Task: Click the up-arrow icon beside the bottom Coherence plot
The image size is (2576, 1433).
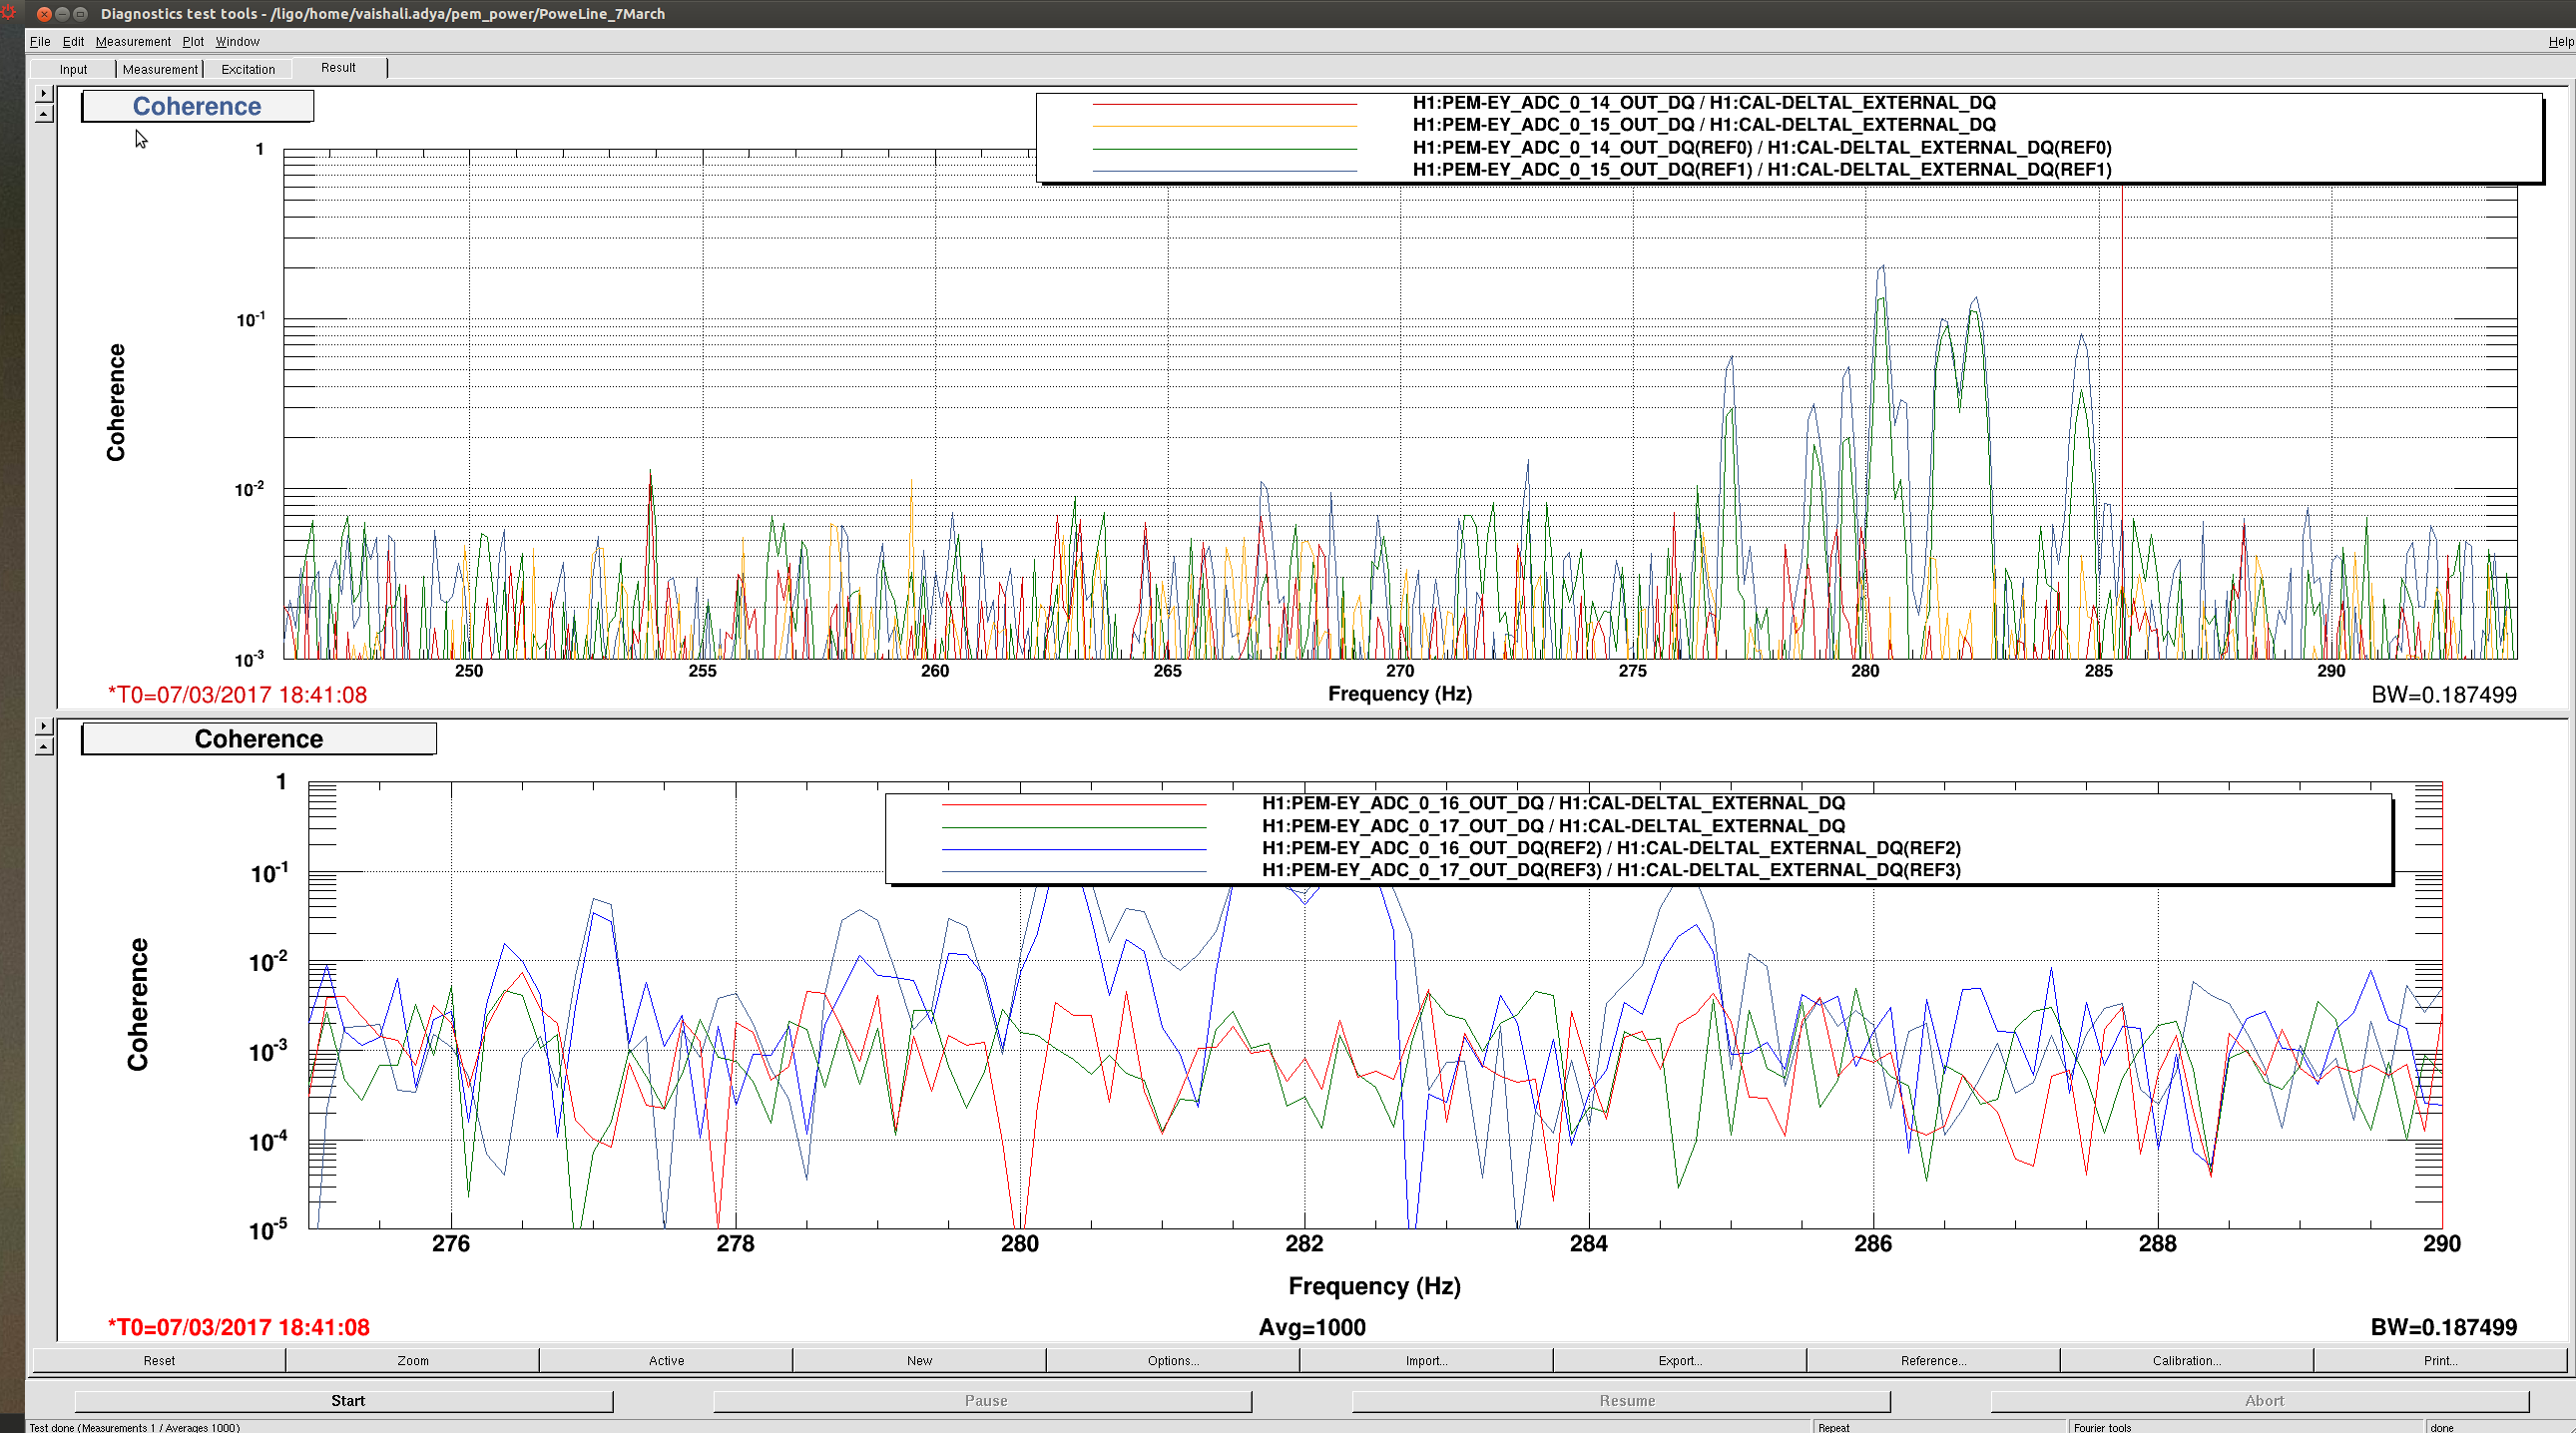Action: tap(43, 746)
